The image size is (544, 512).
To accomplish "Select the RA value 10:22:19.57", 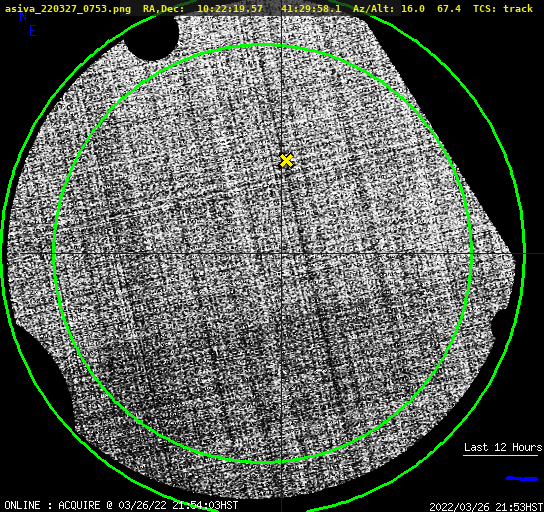I will tap(230, 9).
